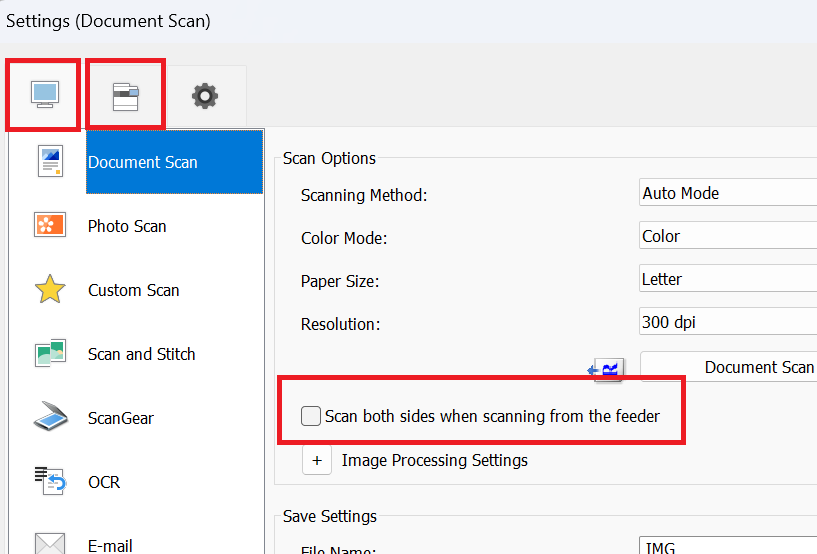Open the scan from computer tab
Image resolution: width=817 pixels, height=554 pixels.
coord(43,94)
